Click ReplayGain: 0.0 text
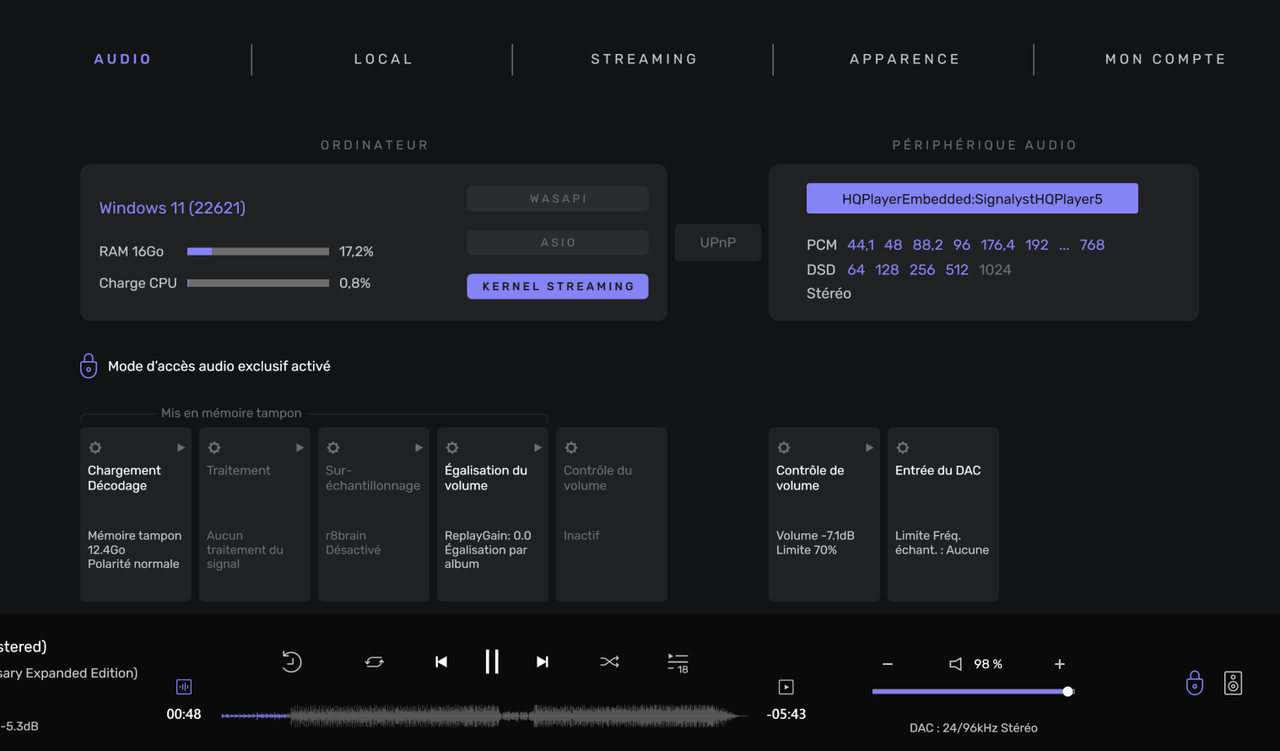Image resolution: width=1280 pixels, height=751 pixels. pyautogui.click(x=488, y=536)
